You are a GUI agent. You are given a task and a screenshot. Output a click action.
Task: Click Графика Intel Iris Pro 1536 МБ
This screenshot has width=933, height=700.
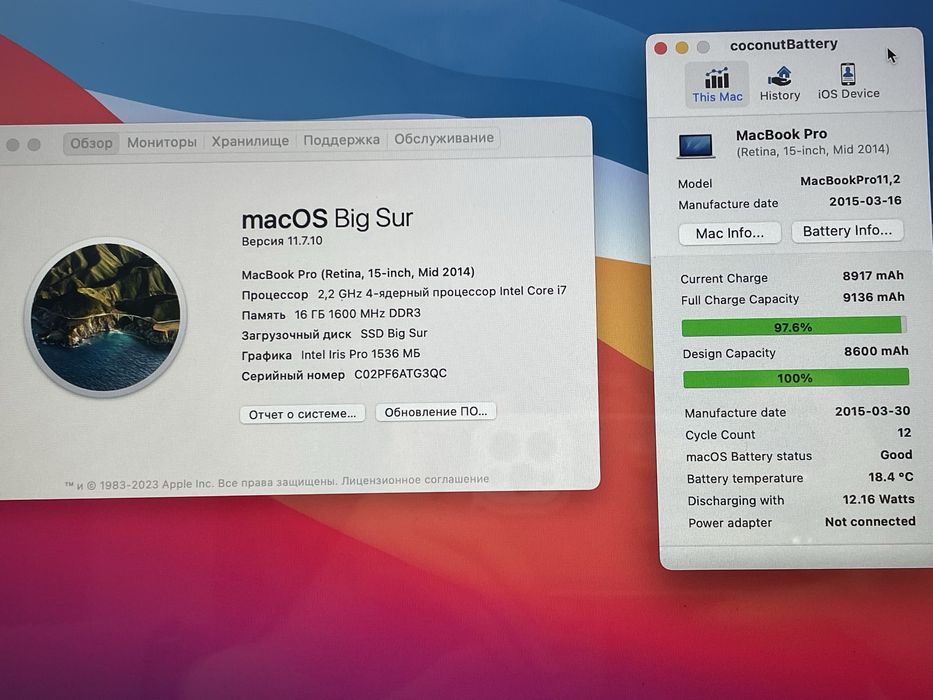pyautogui.click(x=331, y=354)
